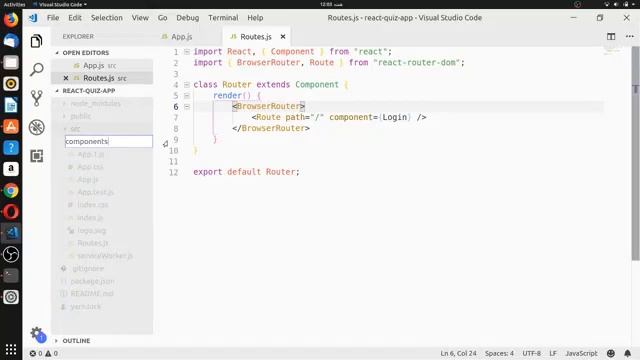
Task: Click the warnings count status icon
Action: point(51,353)
